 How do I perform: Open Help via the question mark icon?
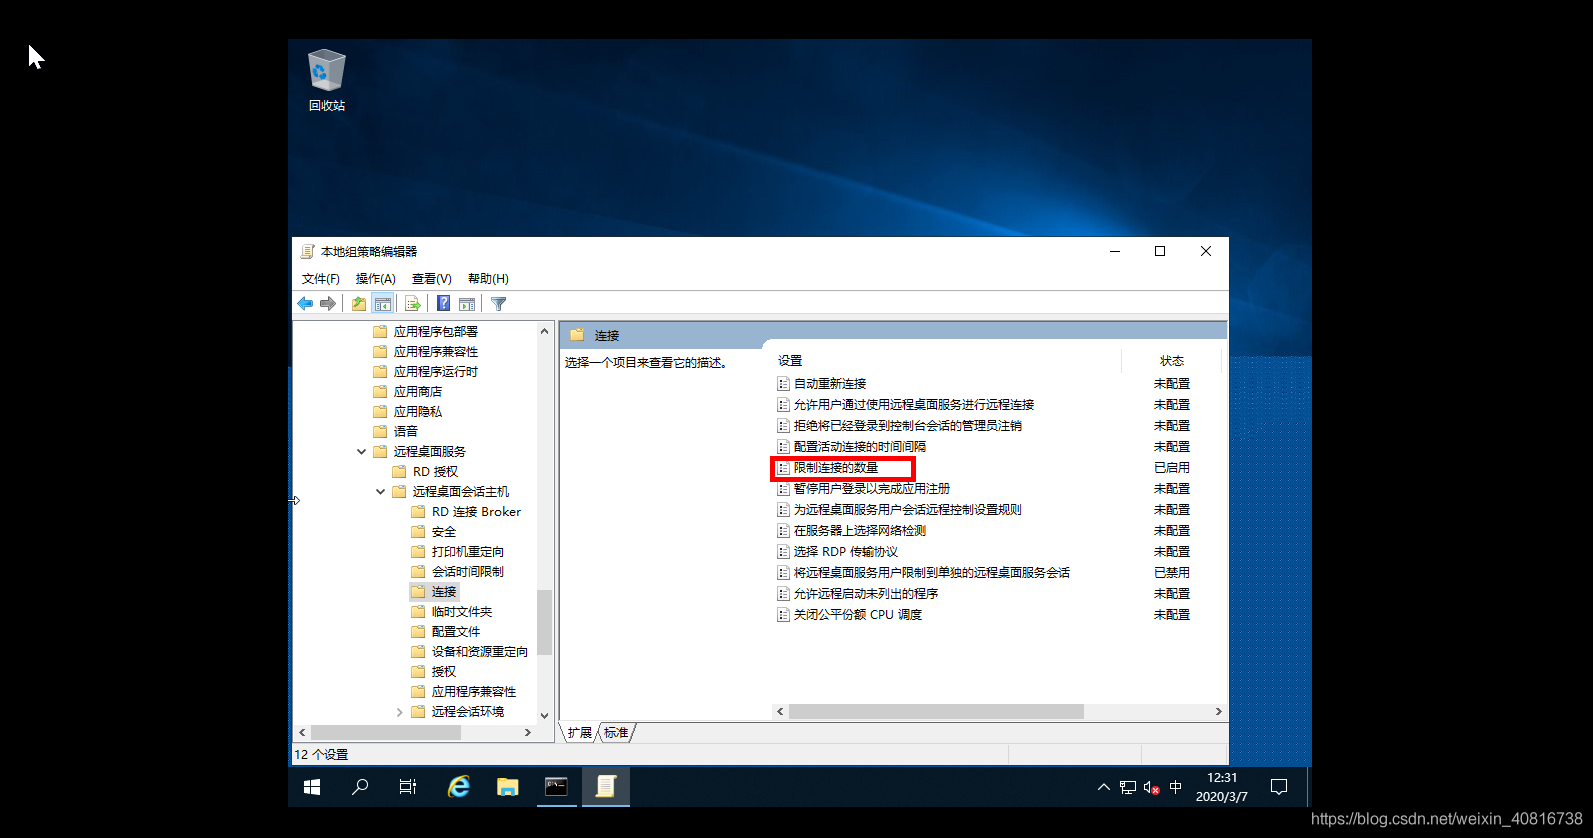pyautogui.click(x=443, y=304)
